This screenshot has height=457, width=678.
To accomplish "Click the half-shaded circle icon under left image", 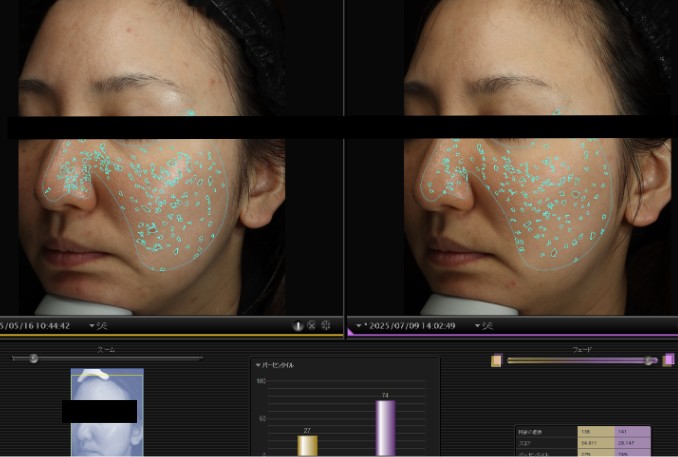I will pos(298,325).
